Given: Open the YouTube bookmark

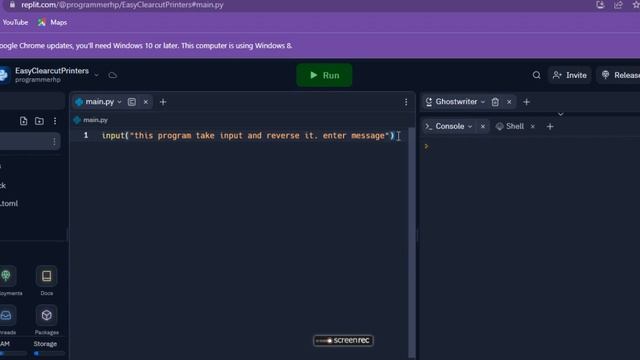Looking at the screenshot, I should coord(15,22).
